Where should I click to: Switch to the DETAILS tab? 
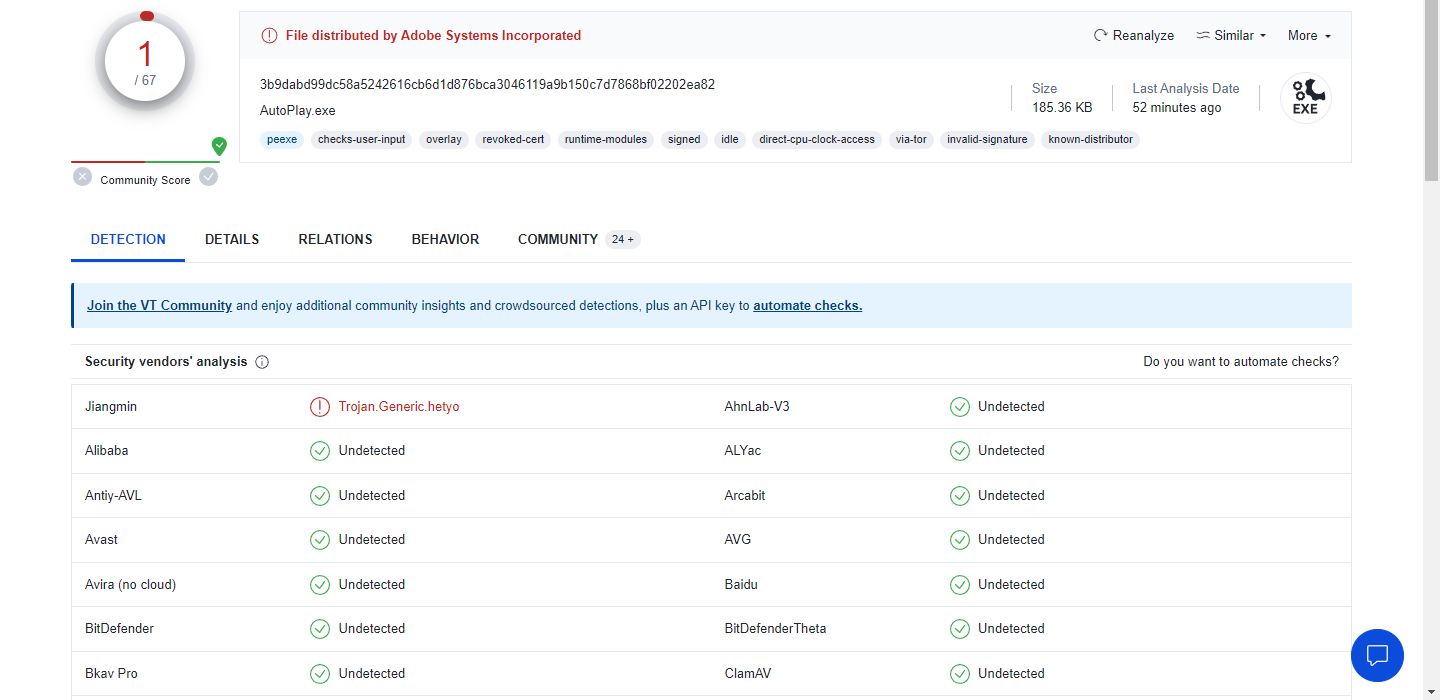[x=232, y=239]
